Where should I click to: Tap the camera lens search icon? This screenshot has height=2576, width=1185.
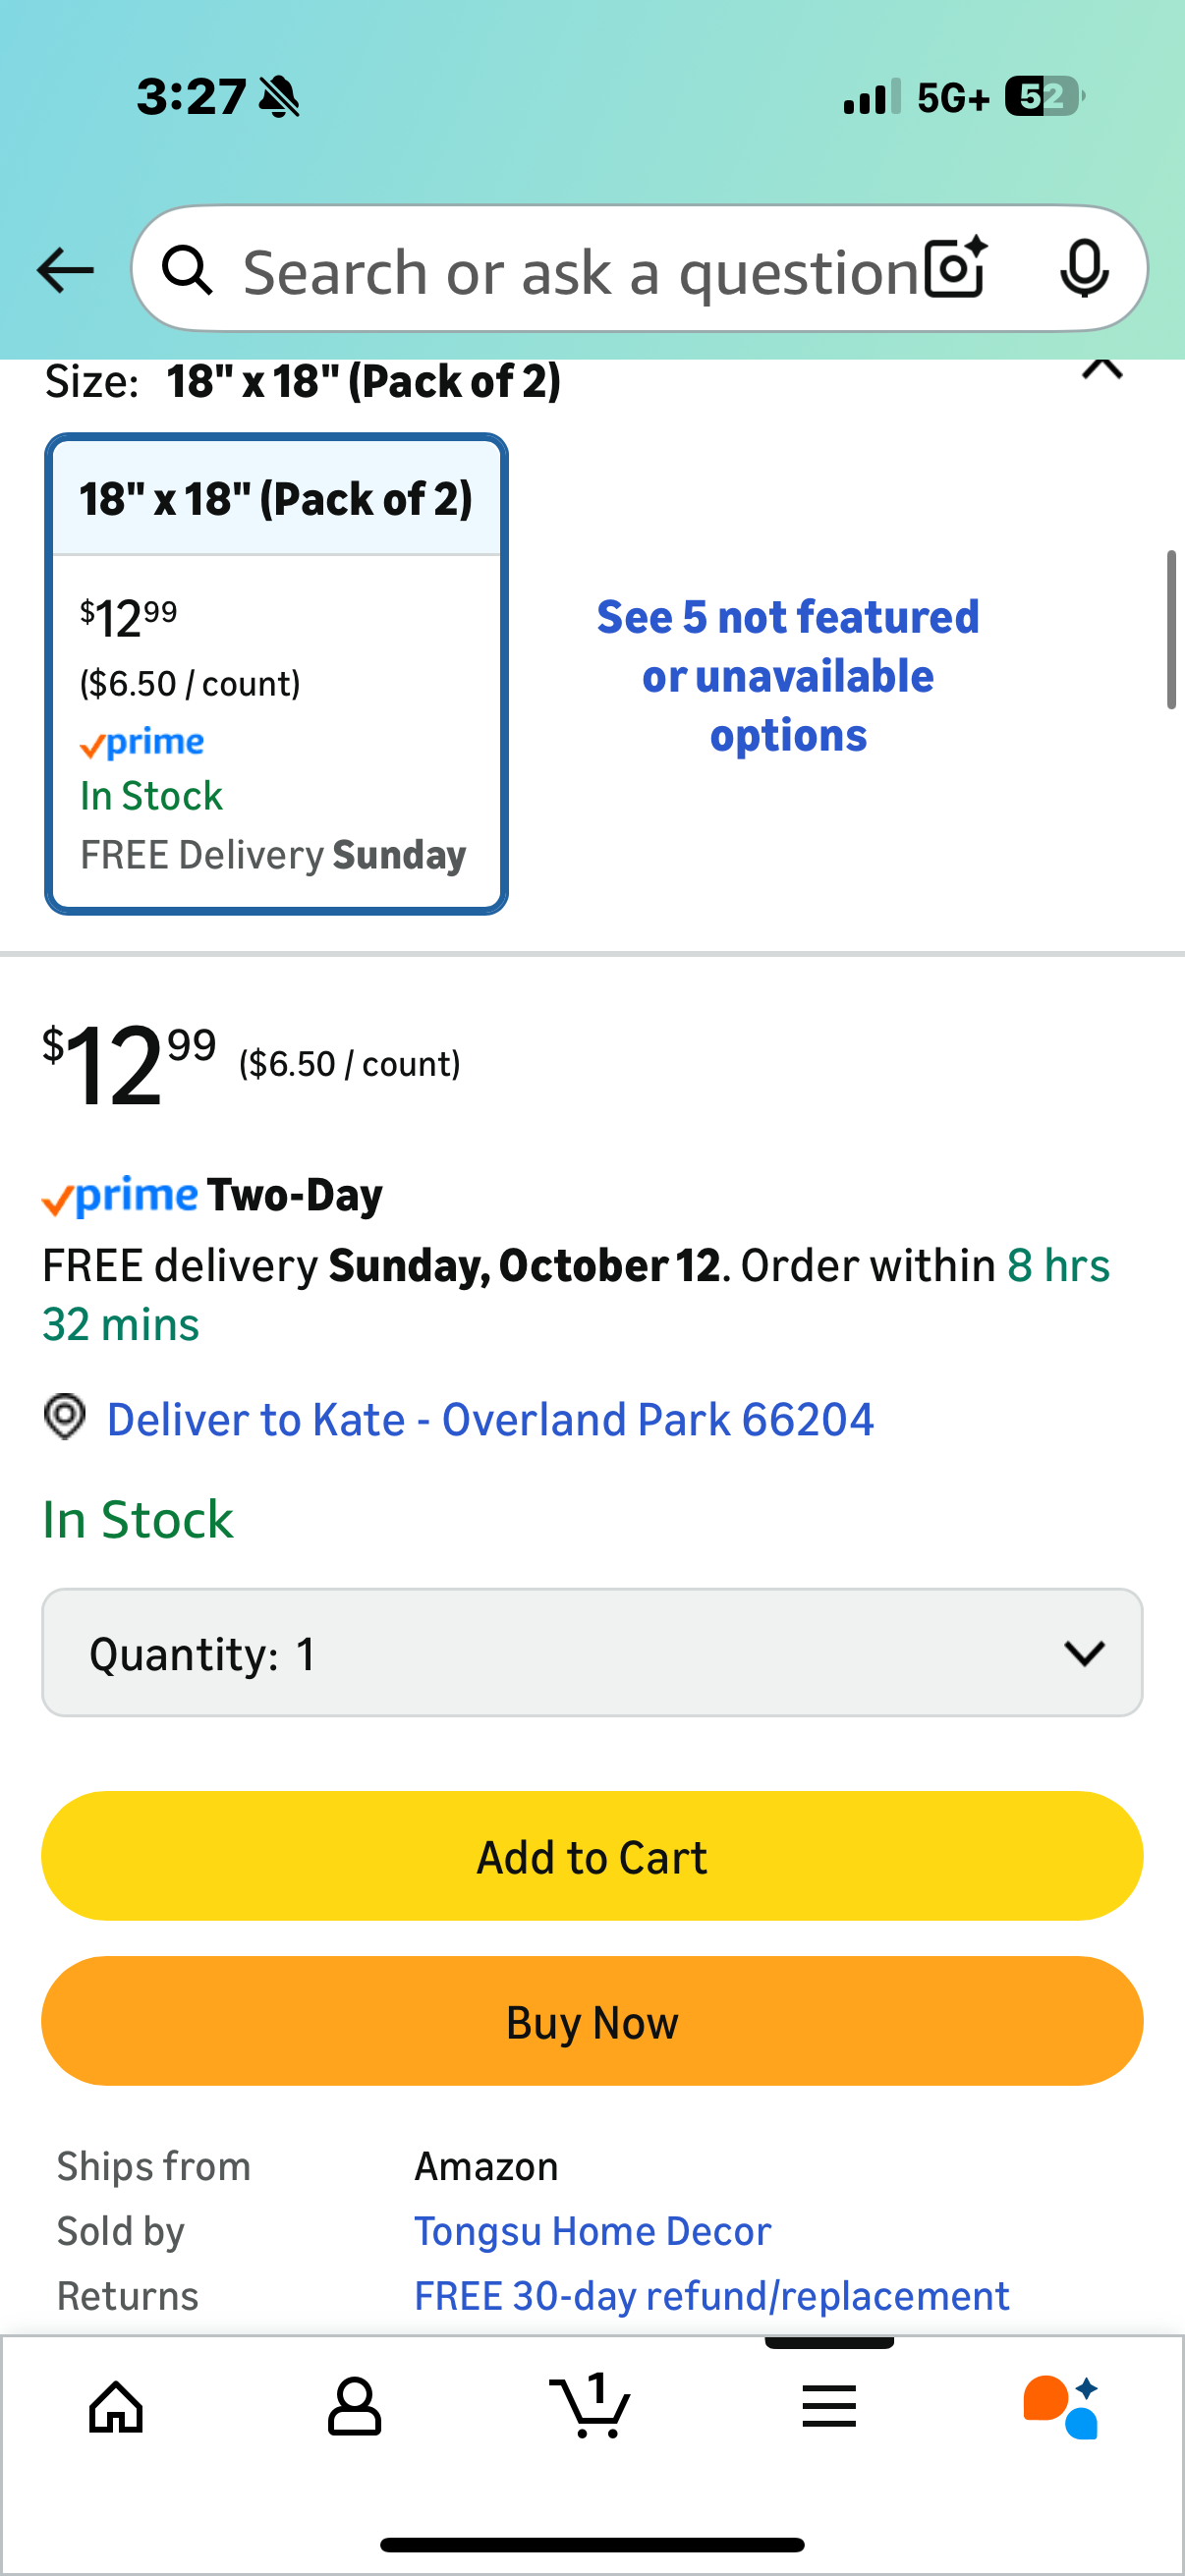[x=955, y=269]
